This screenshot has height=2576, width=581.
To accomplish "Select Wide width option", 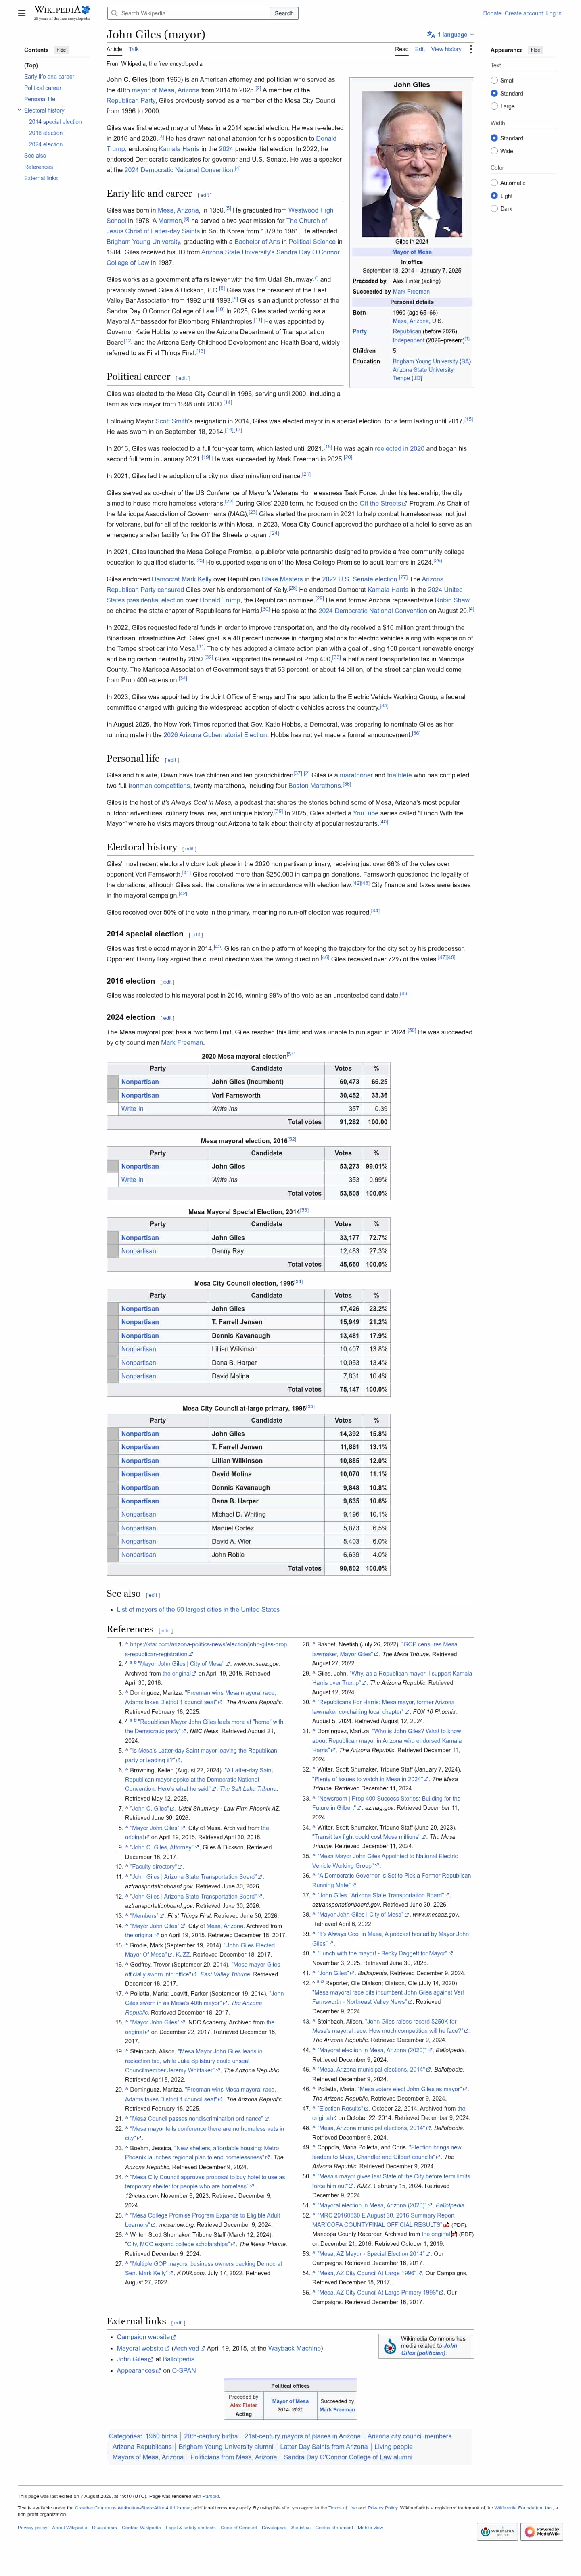I will tap(494, 151).
